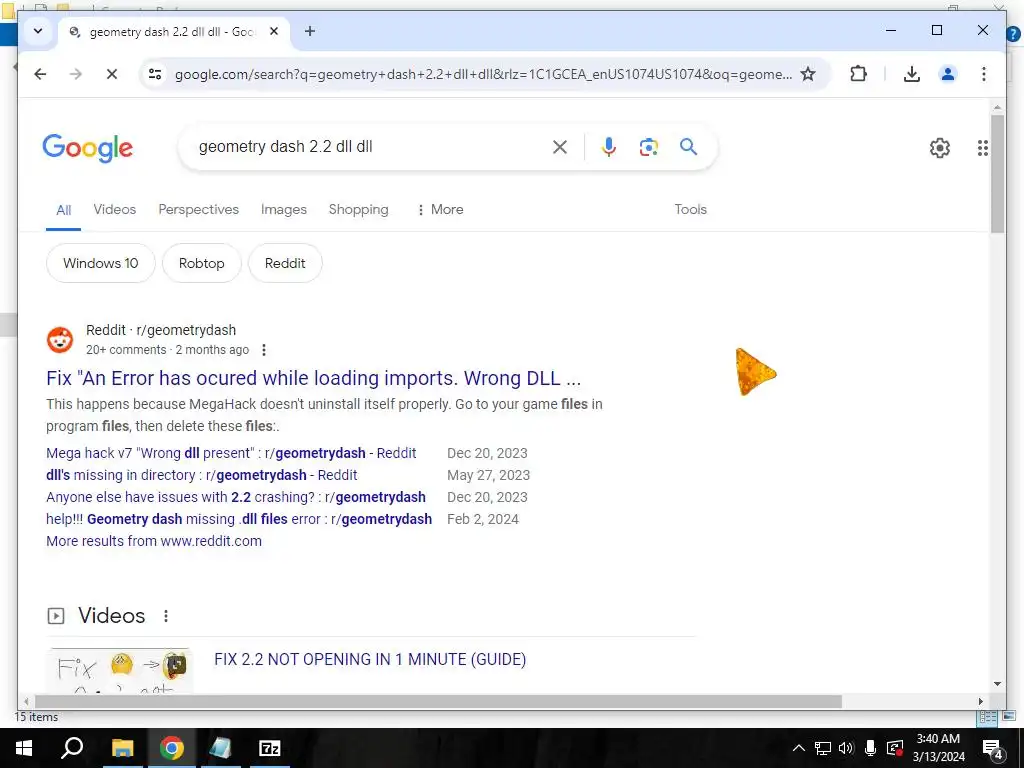
Task: Stop loading the page
Action: [x=112, y=74]
